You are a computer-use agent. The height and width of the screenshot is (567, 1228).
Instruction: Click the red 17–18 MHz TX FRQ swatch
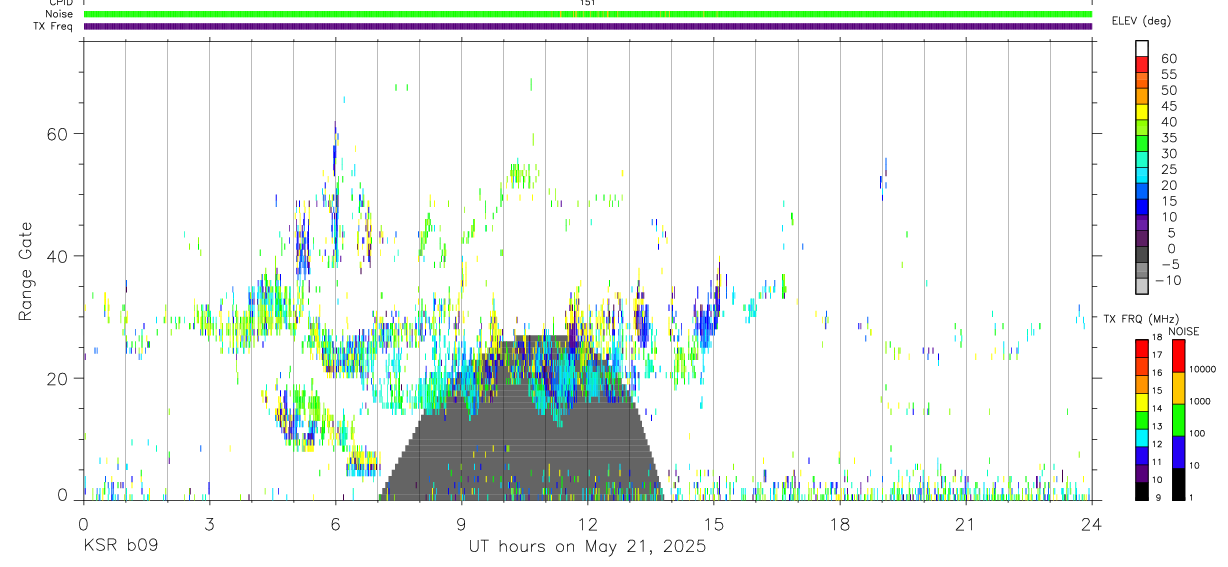click(1142, 349)
